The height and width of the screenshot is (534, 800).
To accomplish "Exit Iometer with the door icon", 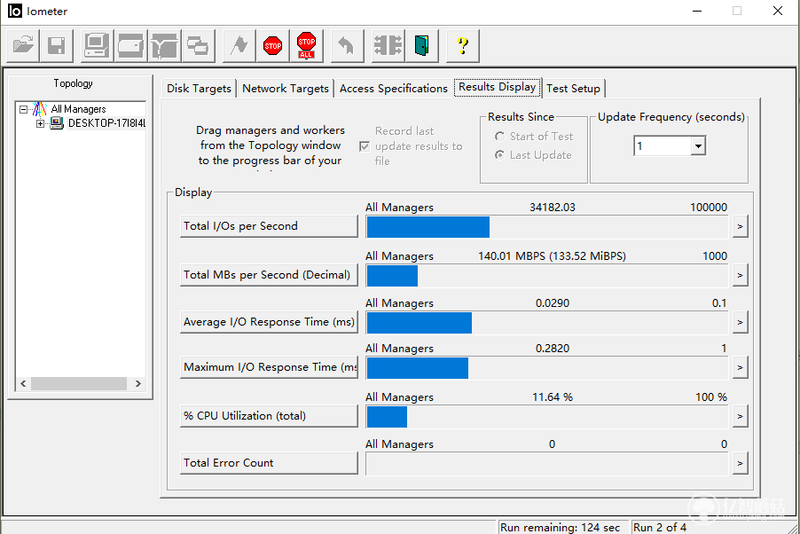I will pos(421,46).
